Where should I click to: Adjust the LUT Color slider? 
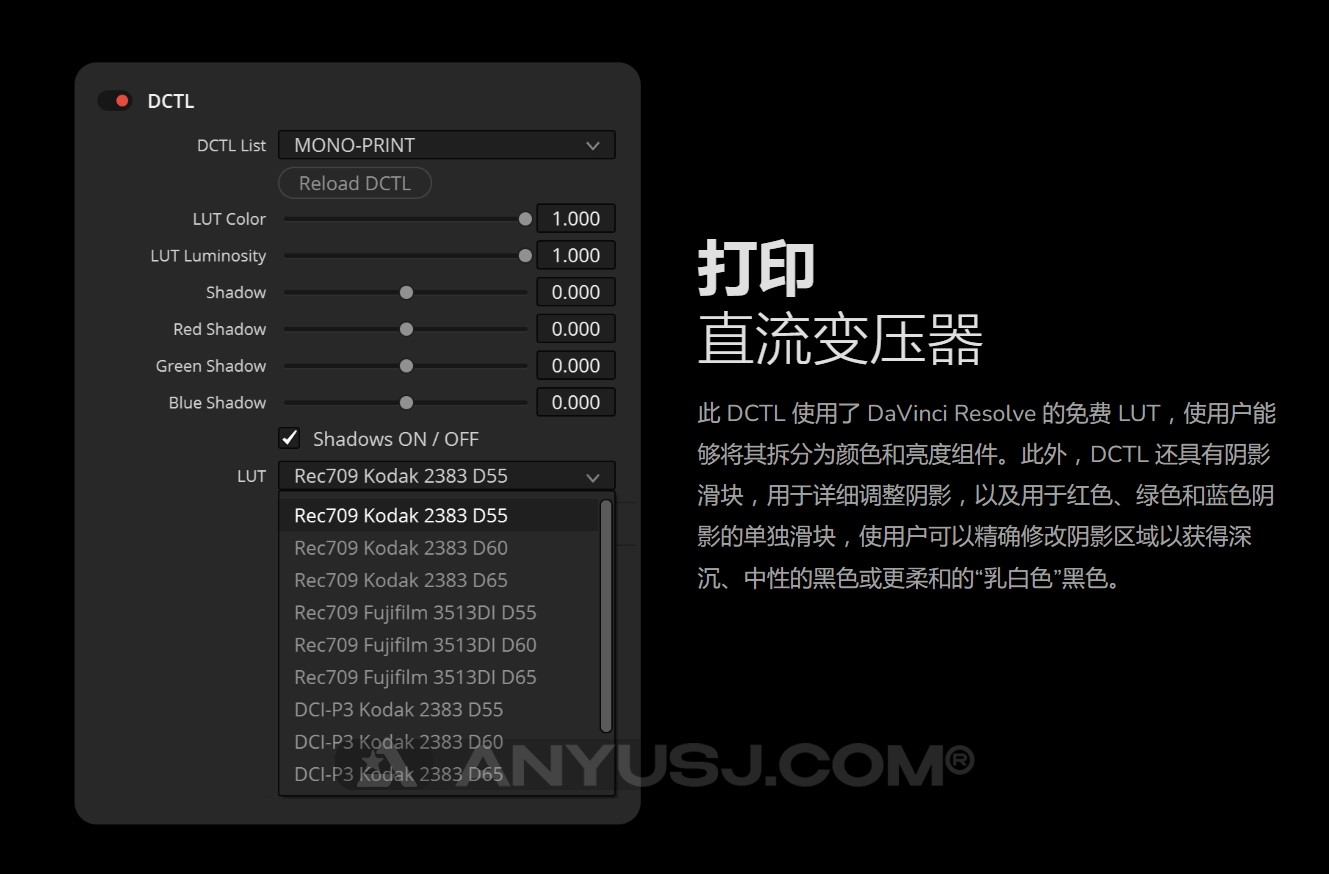point(406,219)
